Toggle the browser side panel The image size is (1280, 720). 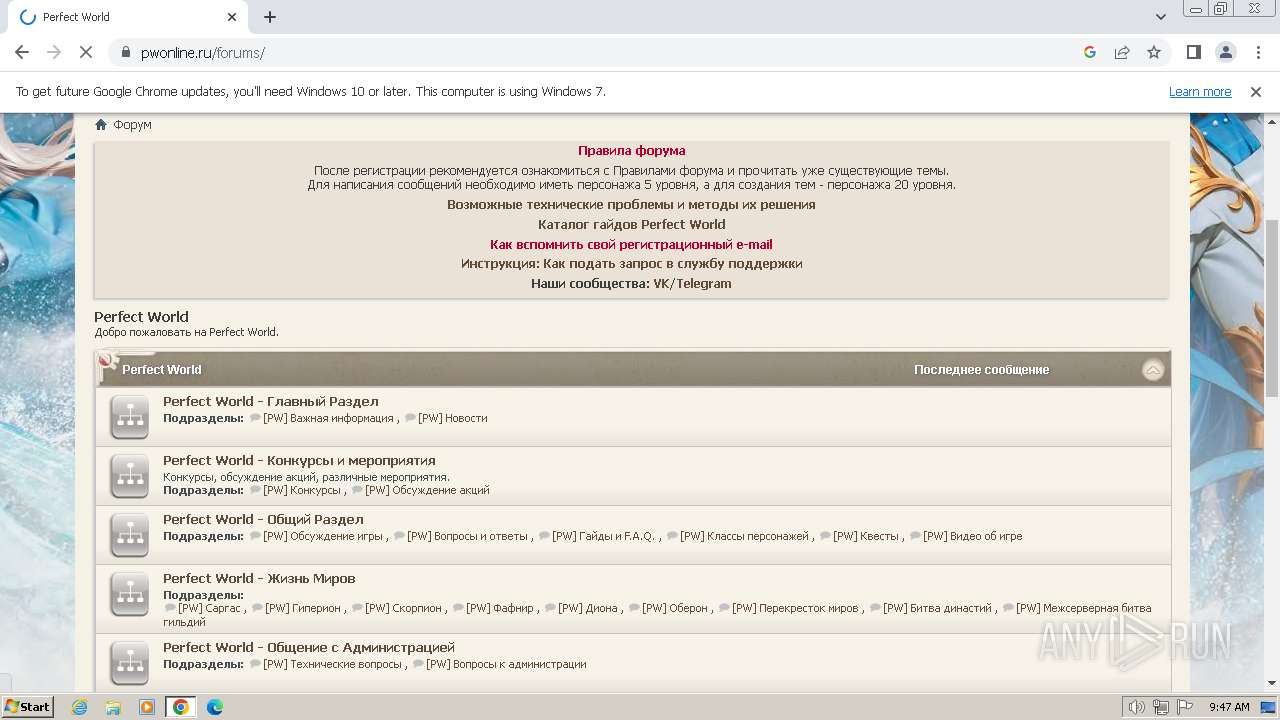tap(1193, 52)
